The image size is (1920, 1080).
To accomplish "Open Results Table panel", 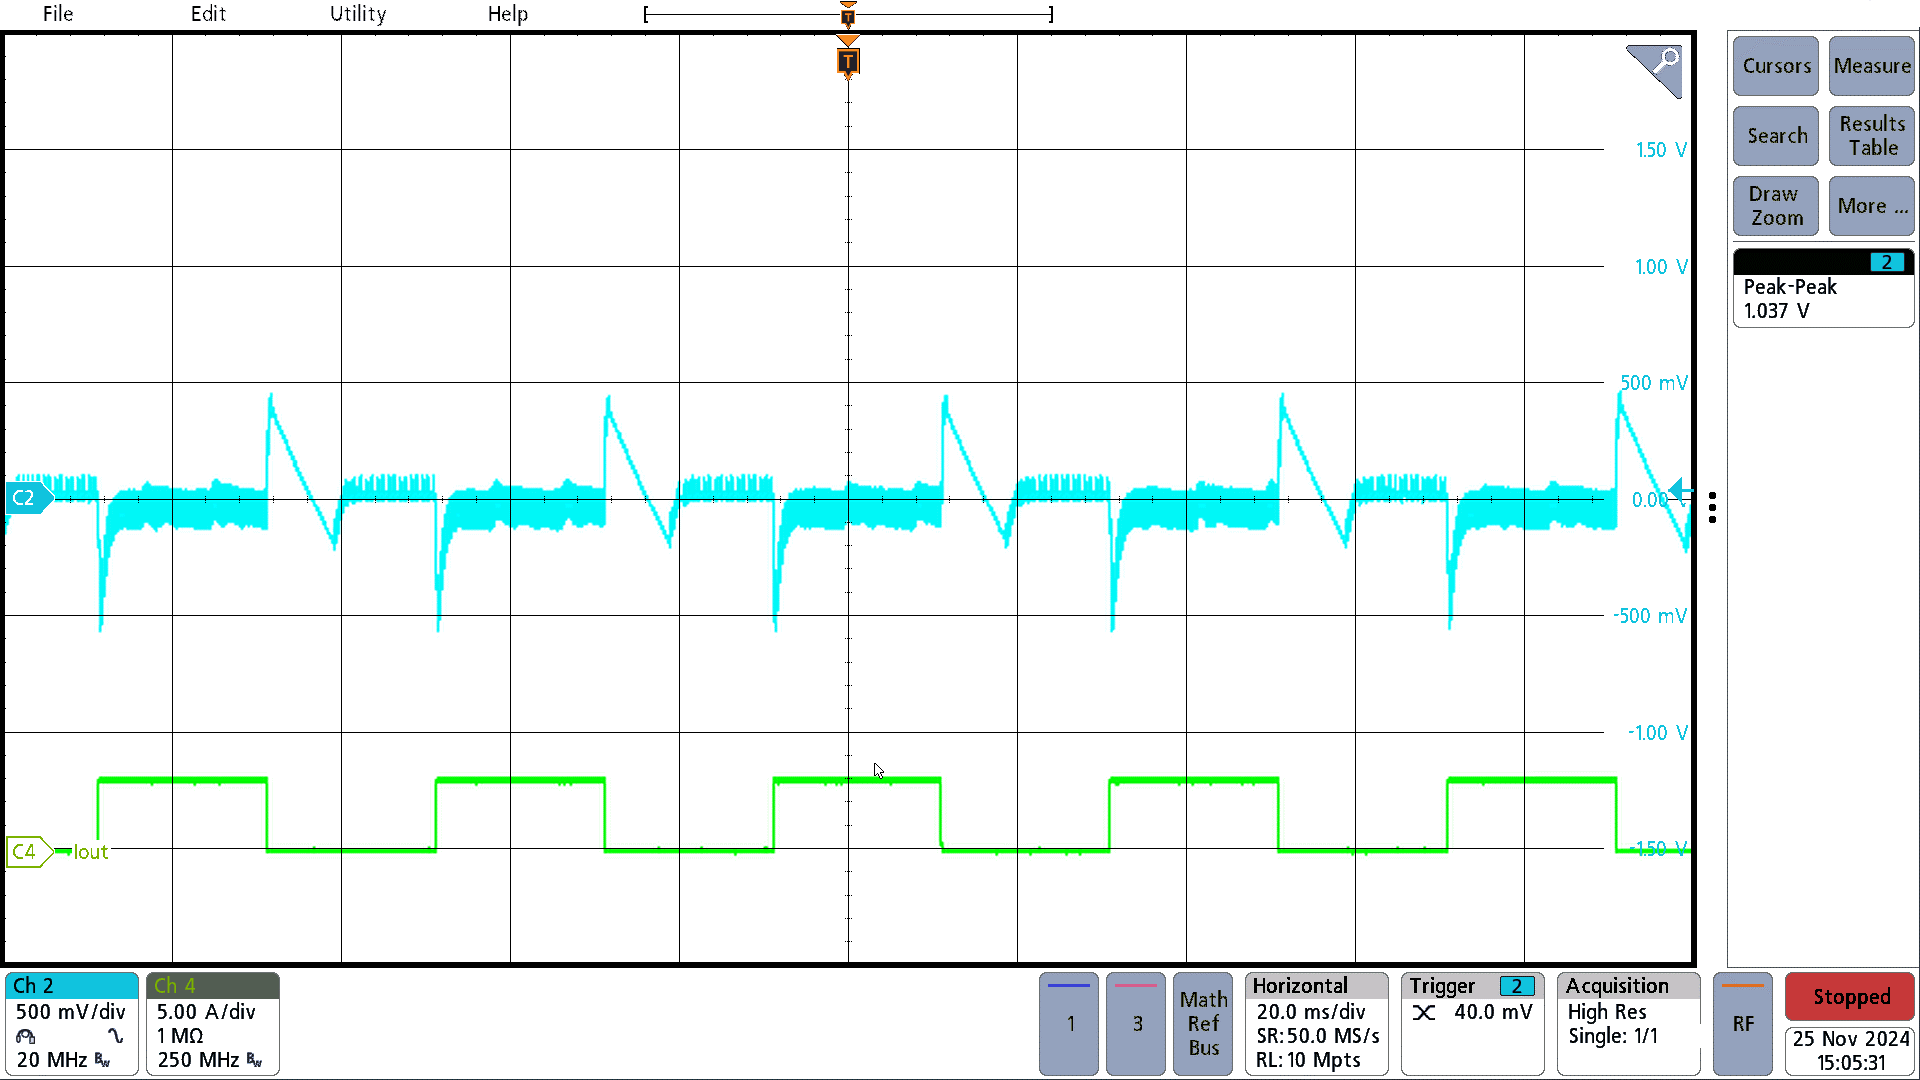I will (x=1869, y=136).
